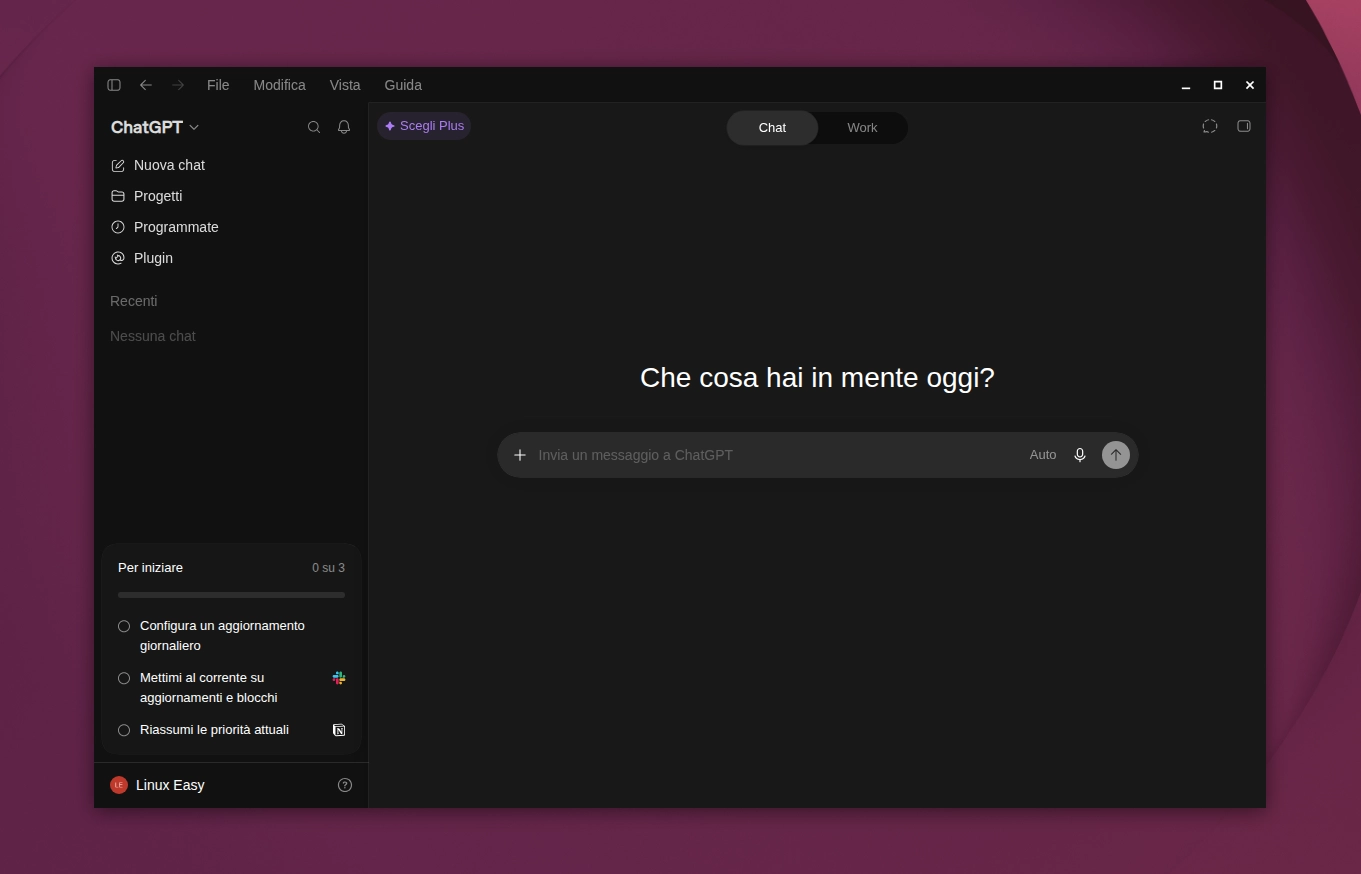
Task: Close the ChatGPT window
Action: (1250, 85)
